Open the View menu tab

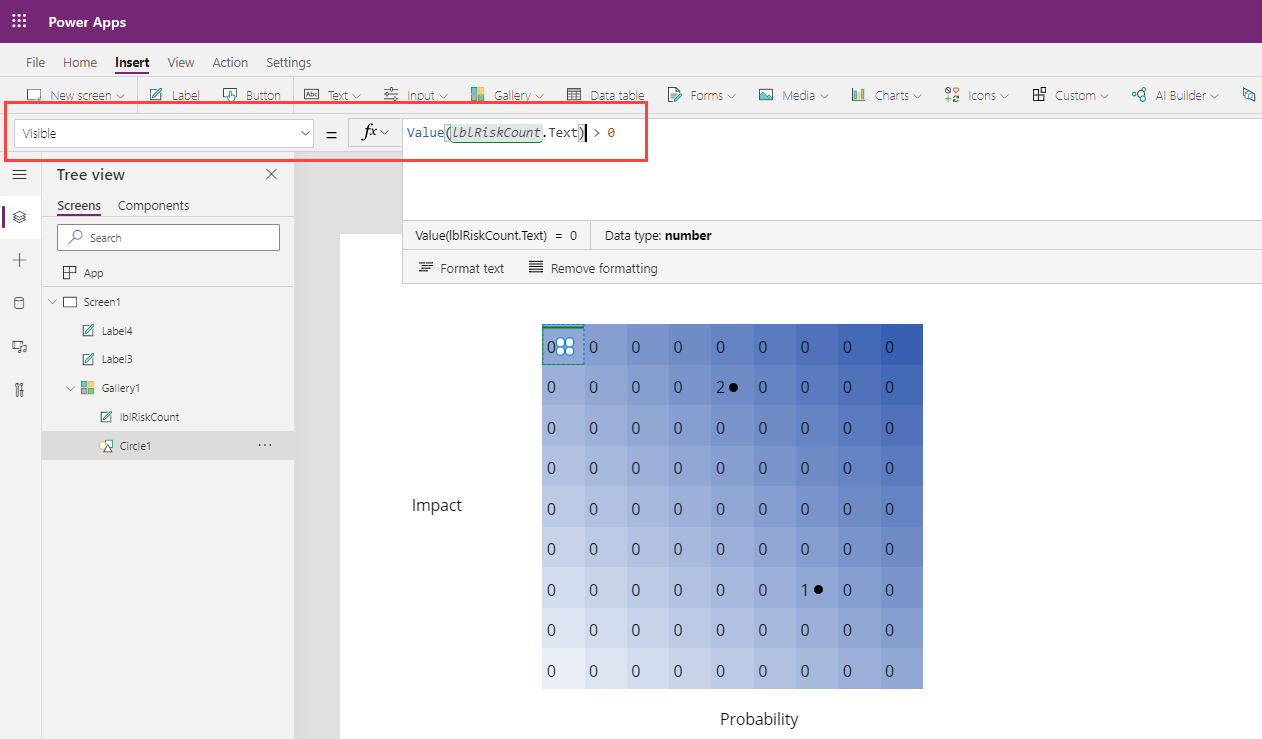click(181, 62)
